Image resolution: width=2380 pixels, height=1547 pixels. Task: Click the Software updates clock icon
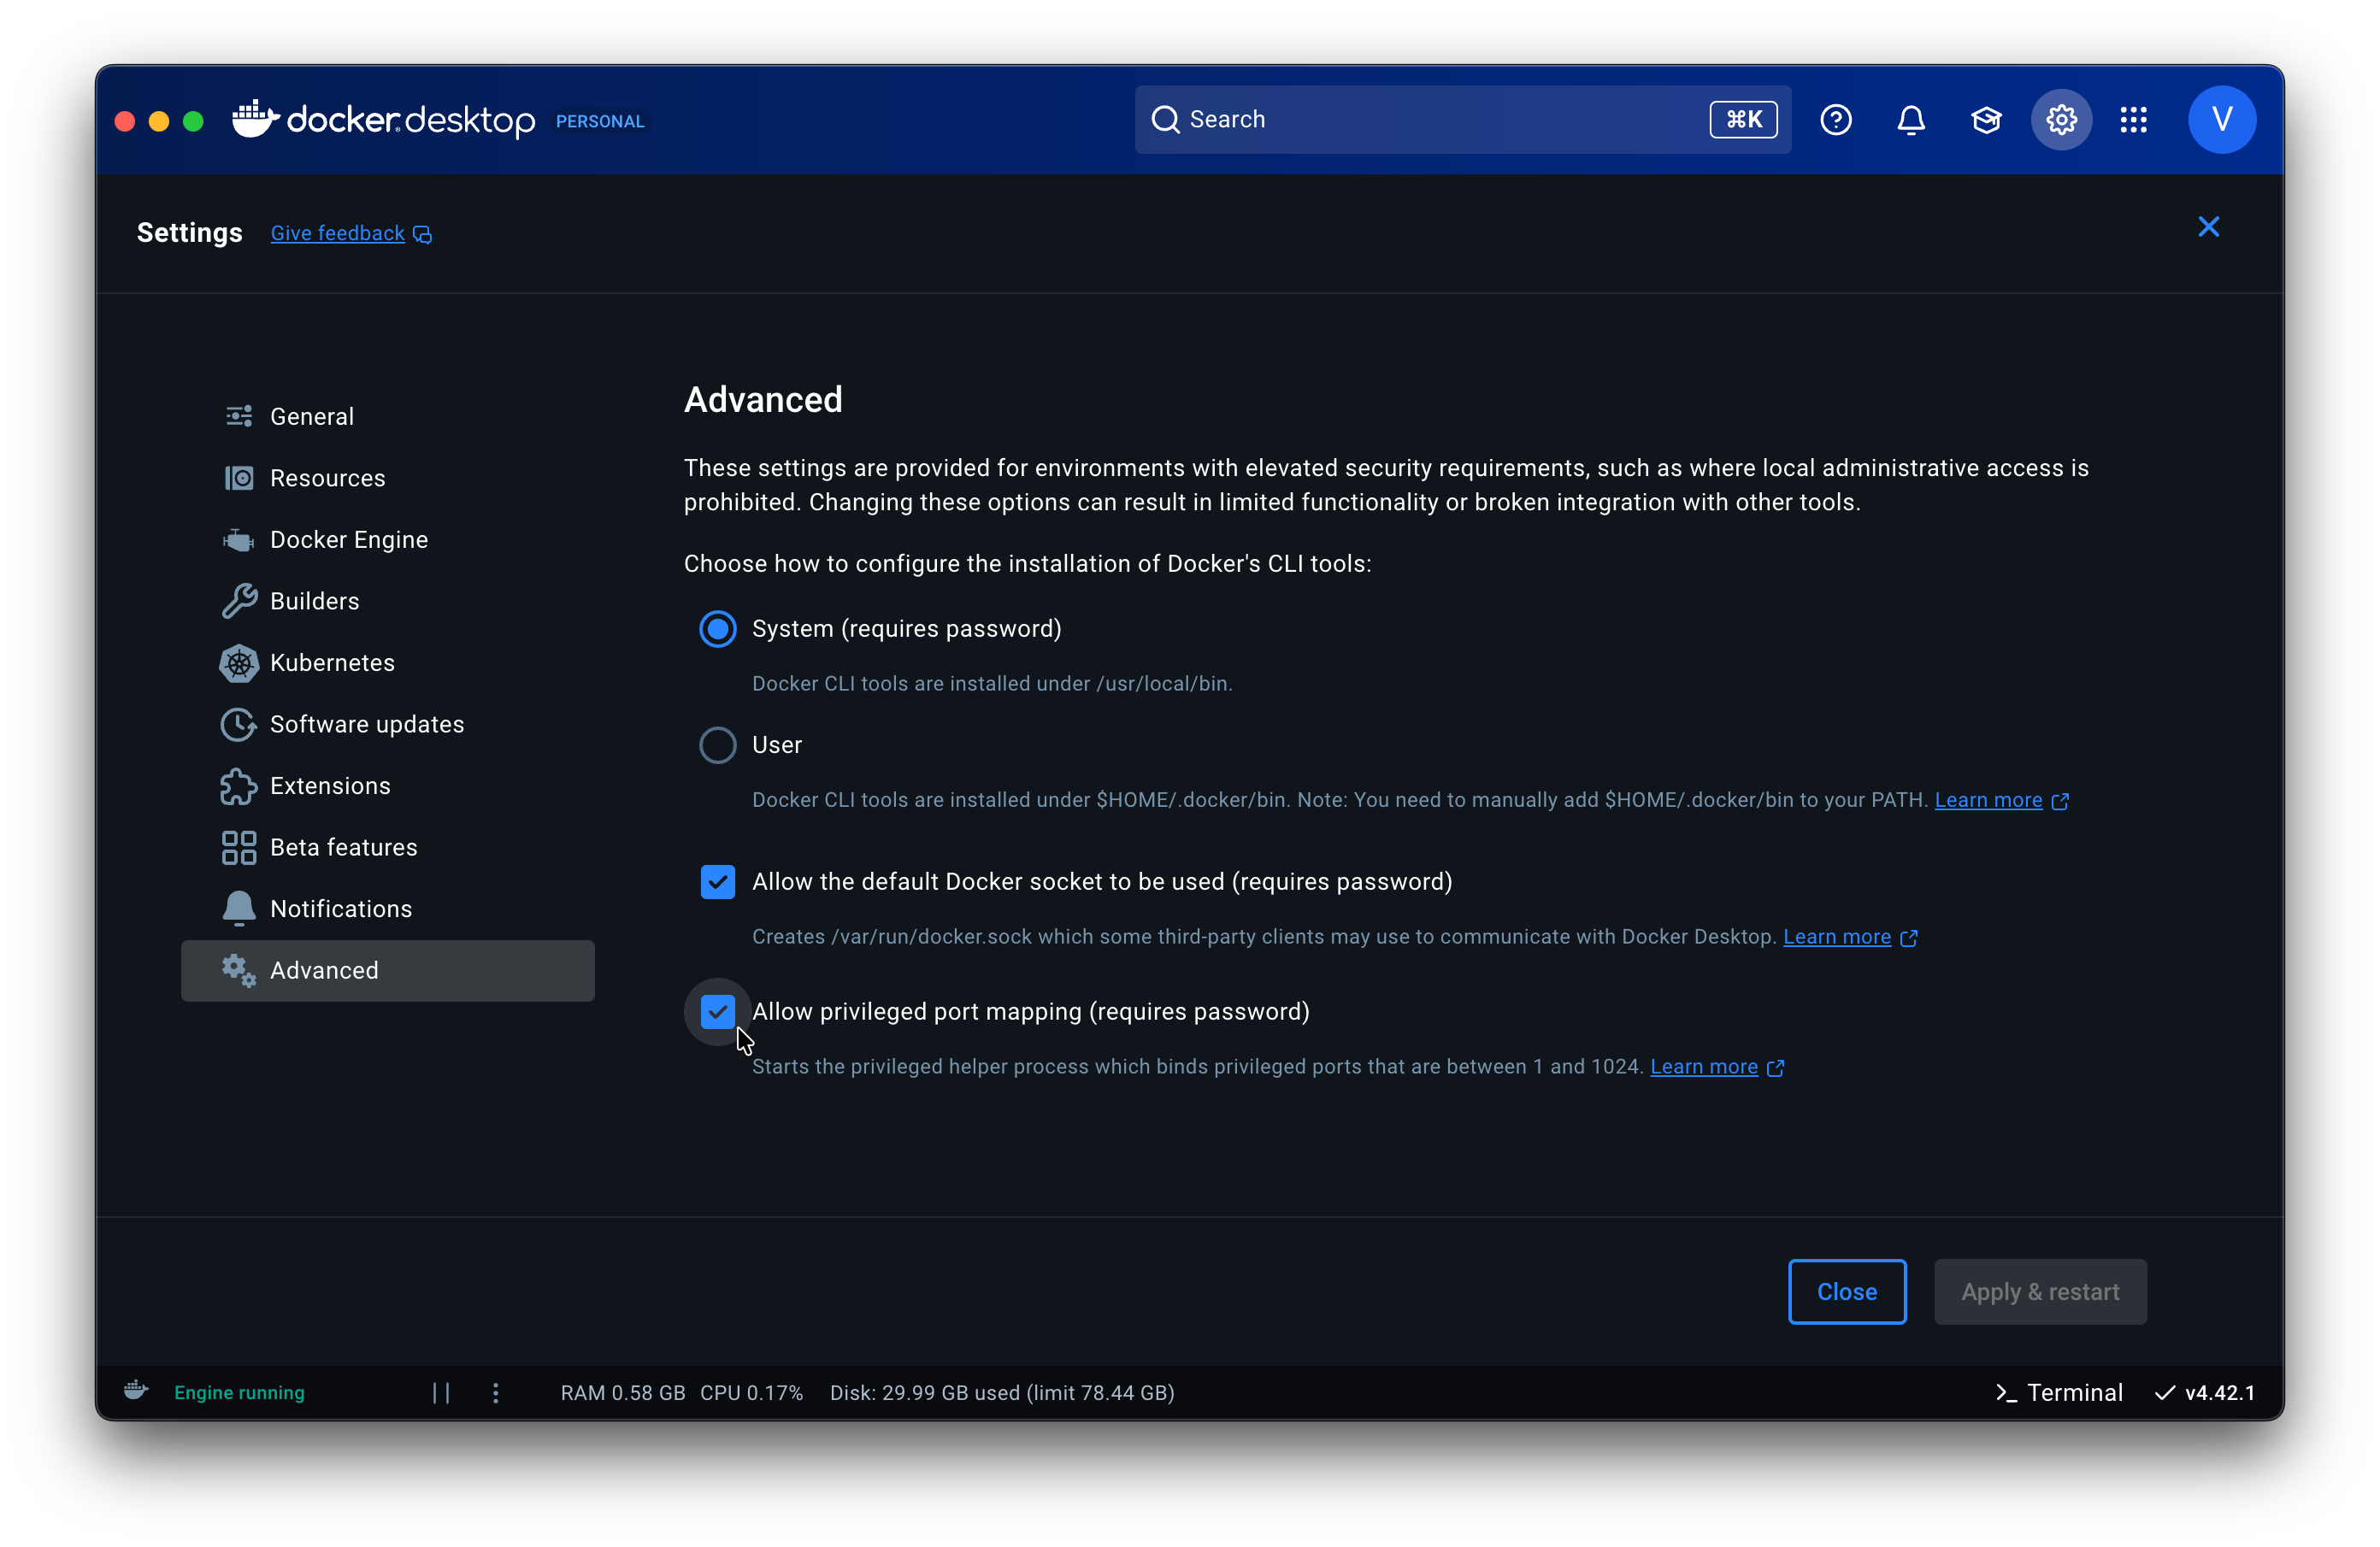click(x=239, y=724)
